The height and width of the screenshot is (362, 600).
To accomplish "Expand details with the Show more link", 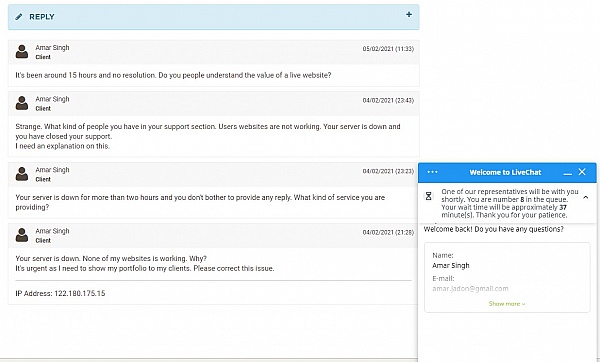I will tap(507, 304).
